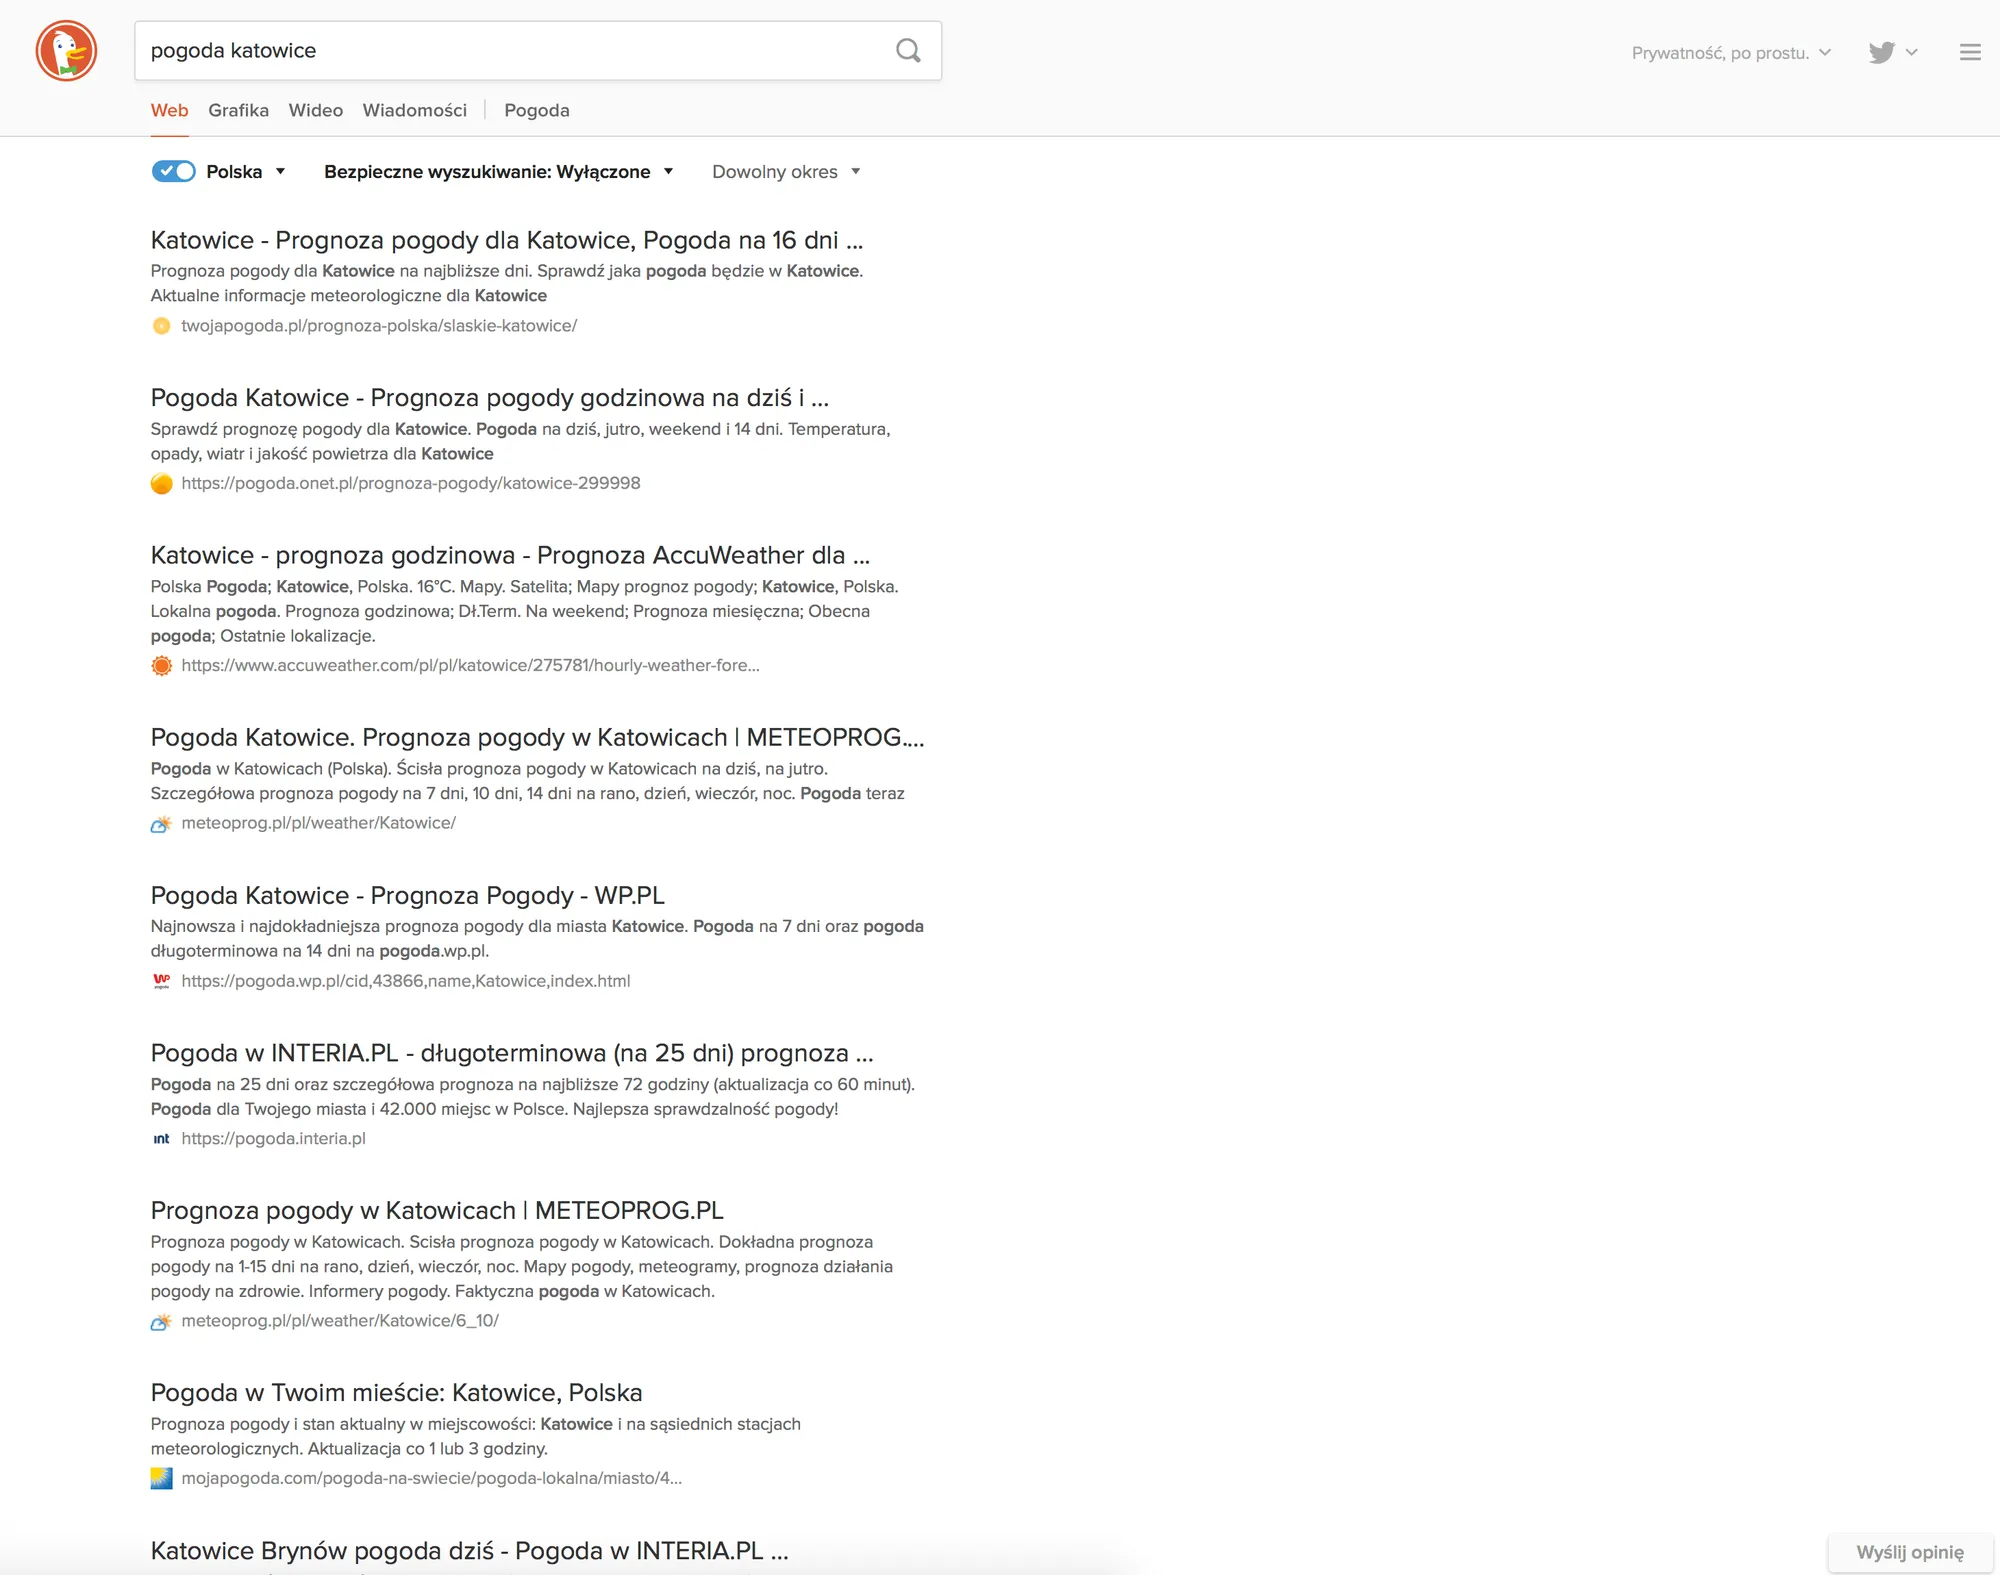Open the hamburger menu icon
The image size is (2000, 1575).
pyautogui.click(x=1970, y=52)
